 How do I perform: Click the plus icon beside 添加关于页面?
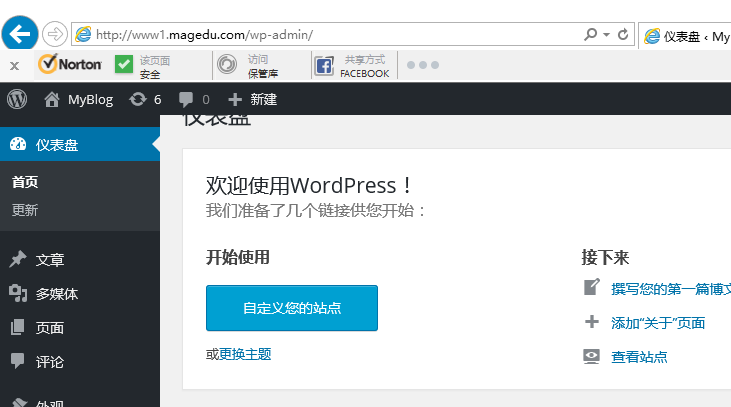[592, 322]
